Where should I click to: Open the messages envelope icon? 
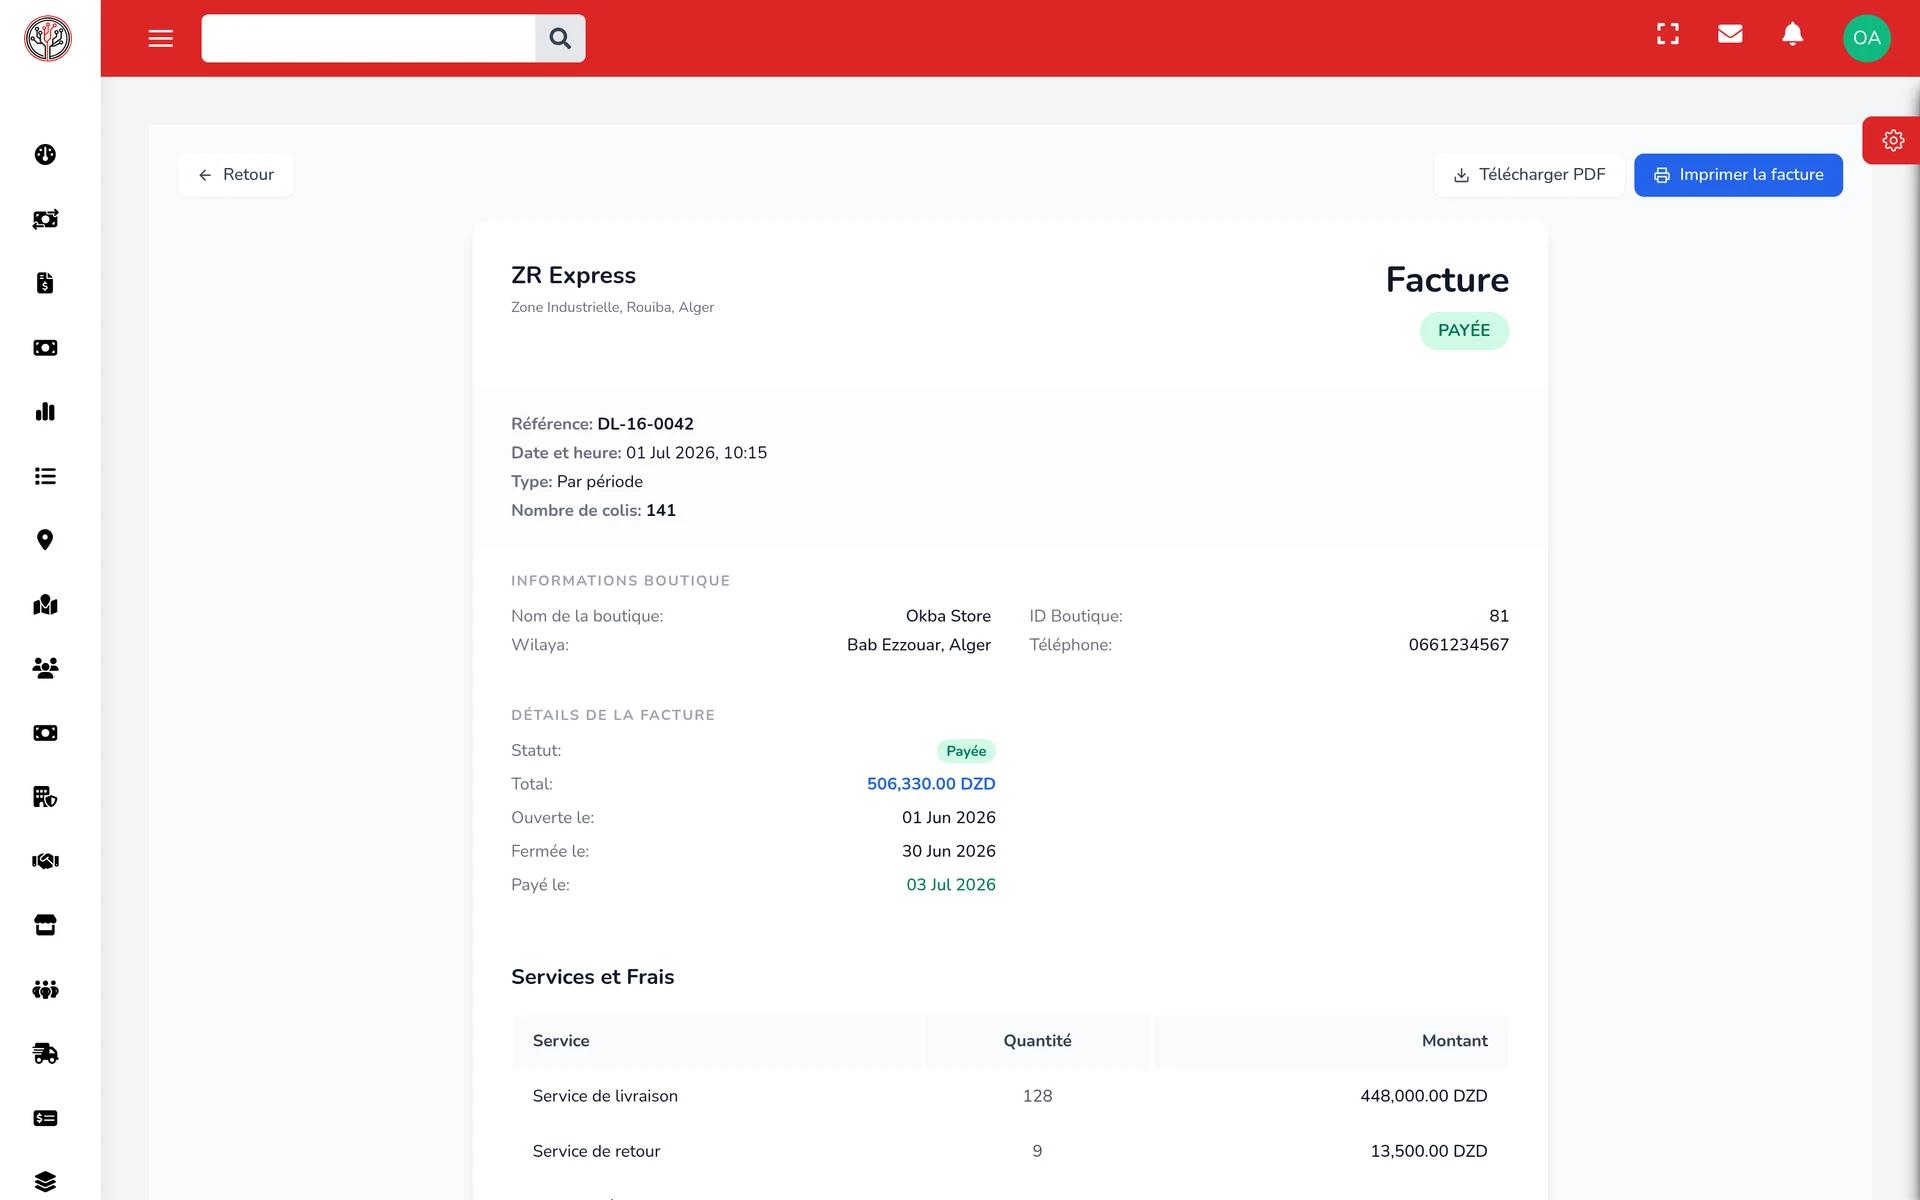click(x=1730, y=34)
